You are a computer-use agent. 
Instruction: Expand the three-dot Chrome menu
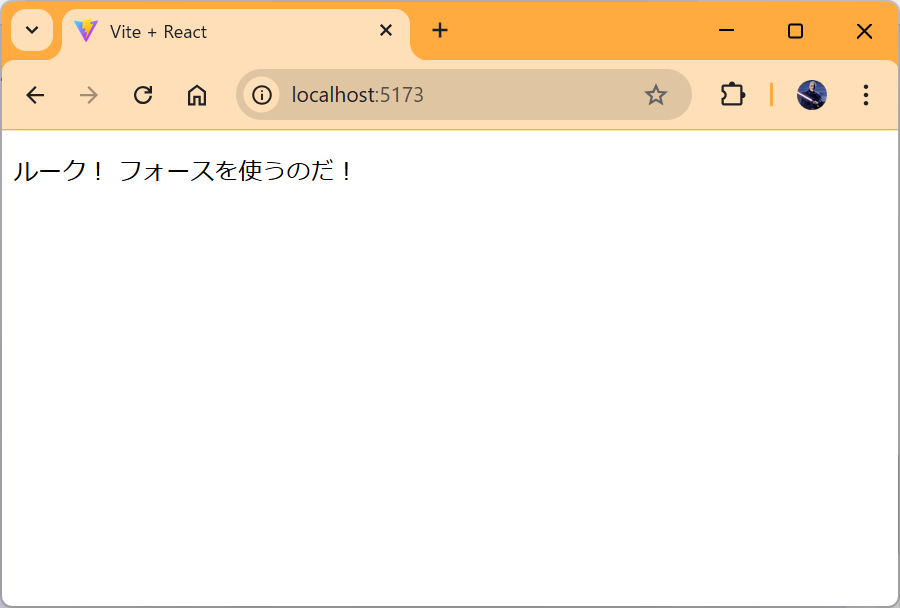click(866, 95)
